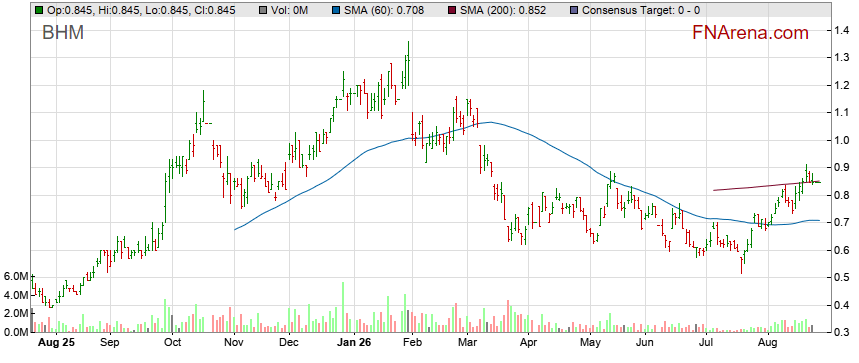Click the 'Apr' date axis label

click(528, 343)
